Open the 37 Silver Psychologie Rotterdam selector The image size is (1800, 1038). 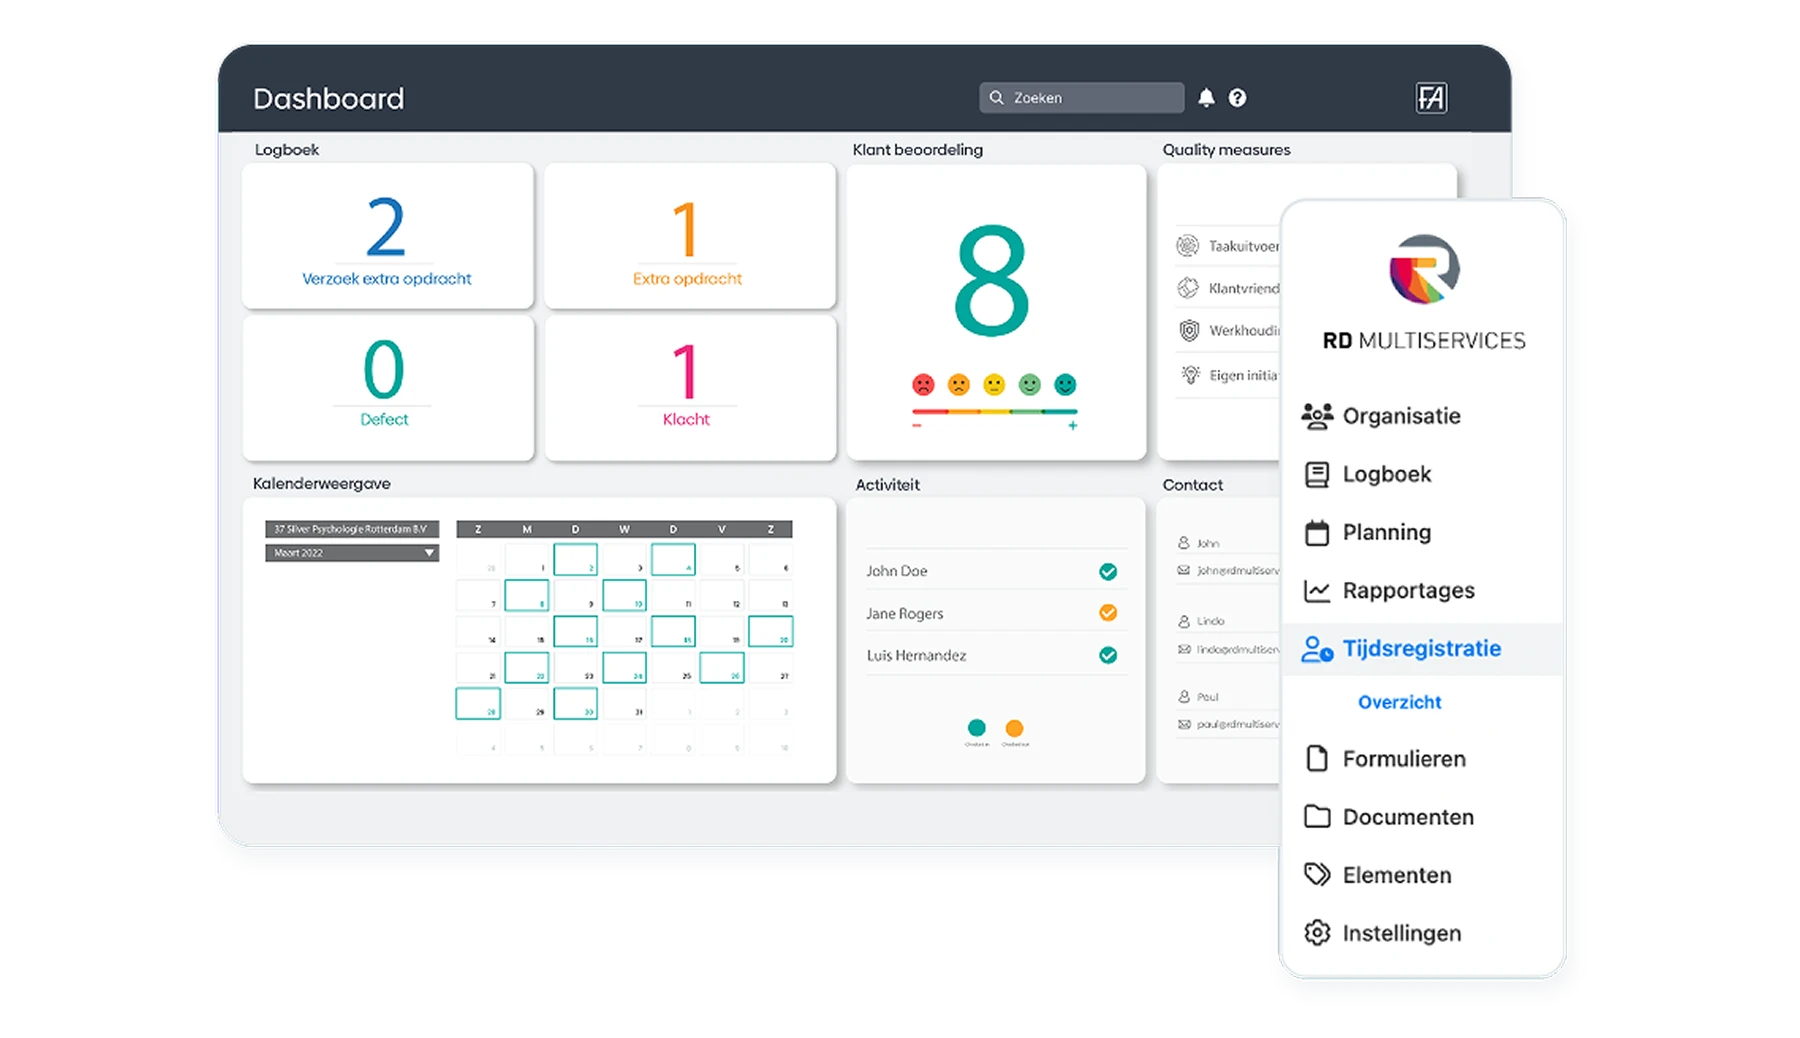(x=352, y=529)
